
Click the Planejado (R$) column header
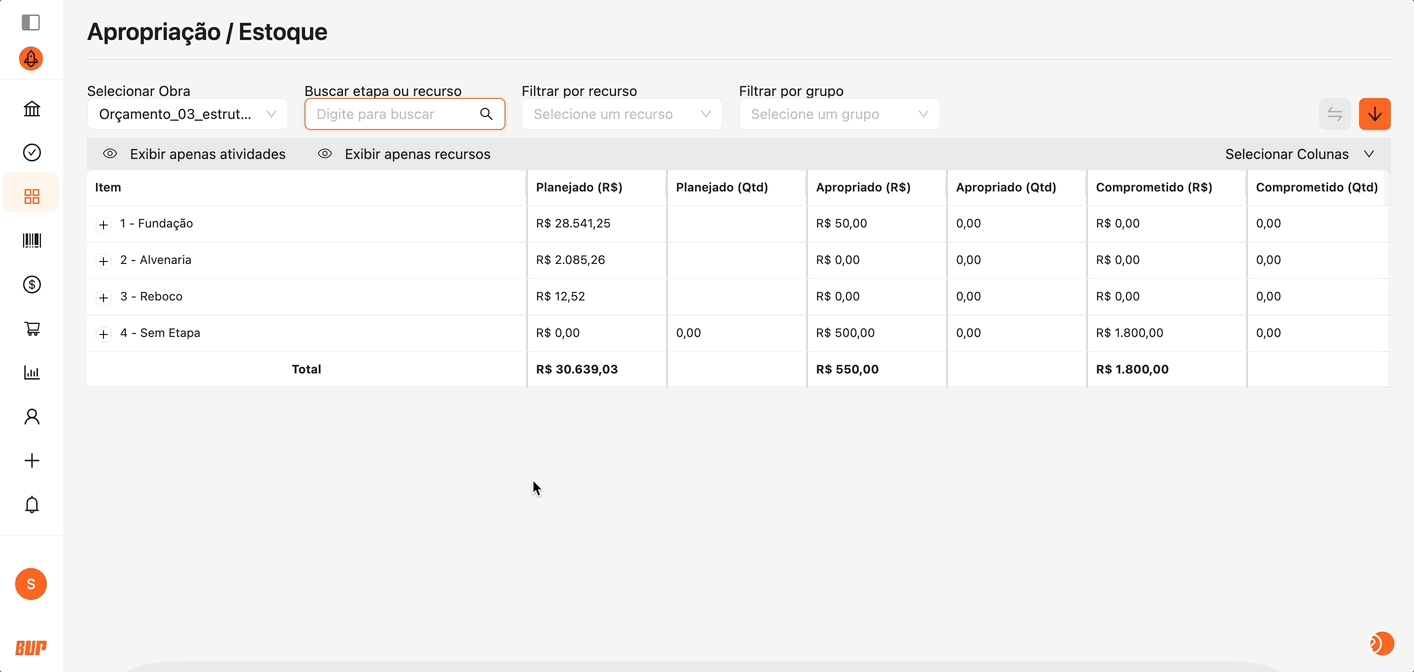(579, 187)
